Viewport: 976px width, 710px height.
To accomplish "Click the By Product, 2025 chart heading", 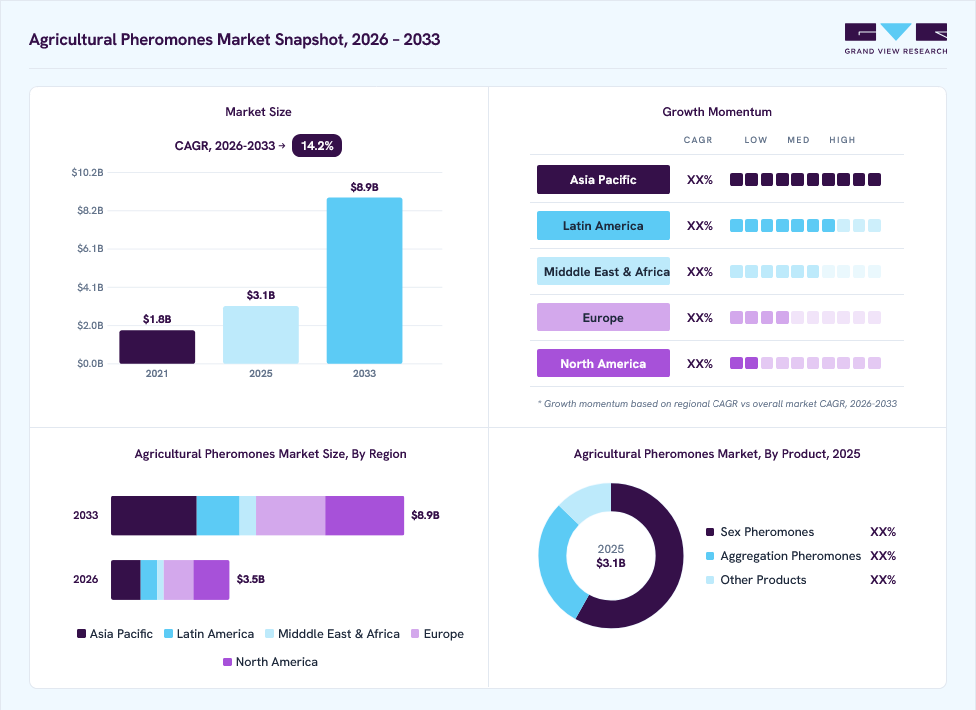I will pos(717,454).
